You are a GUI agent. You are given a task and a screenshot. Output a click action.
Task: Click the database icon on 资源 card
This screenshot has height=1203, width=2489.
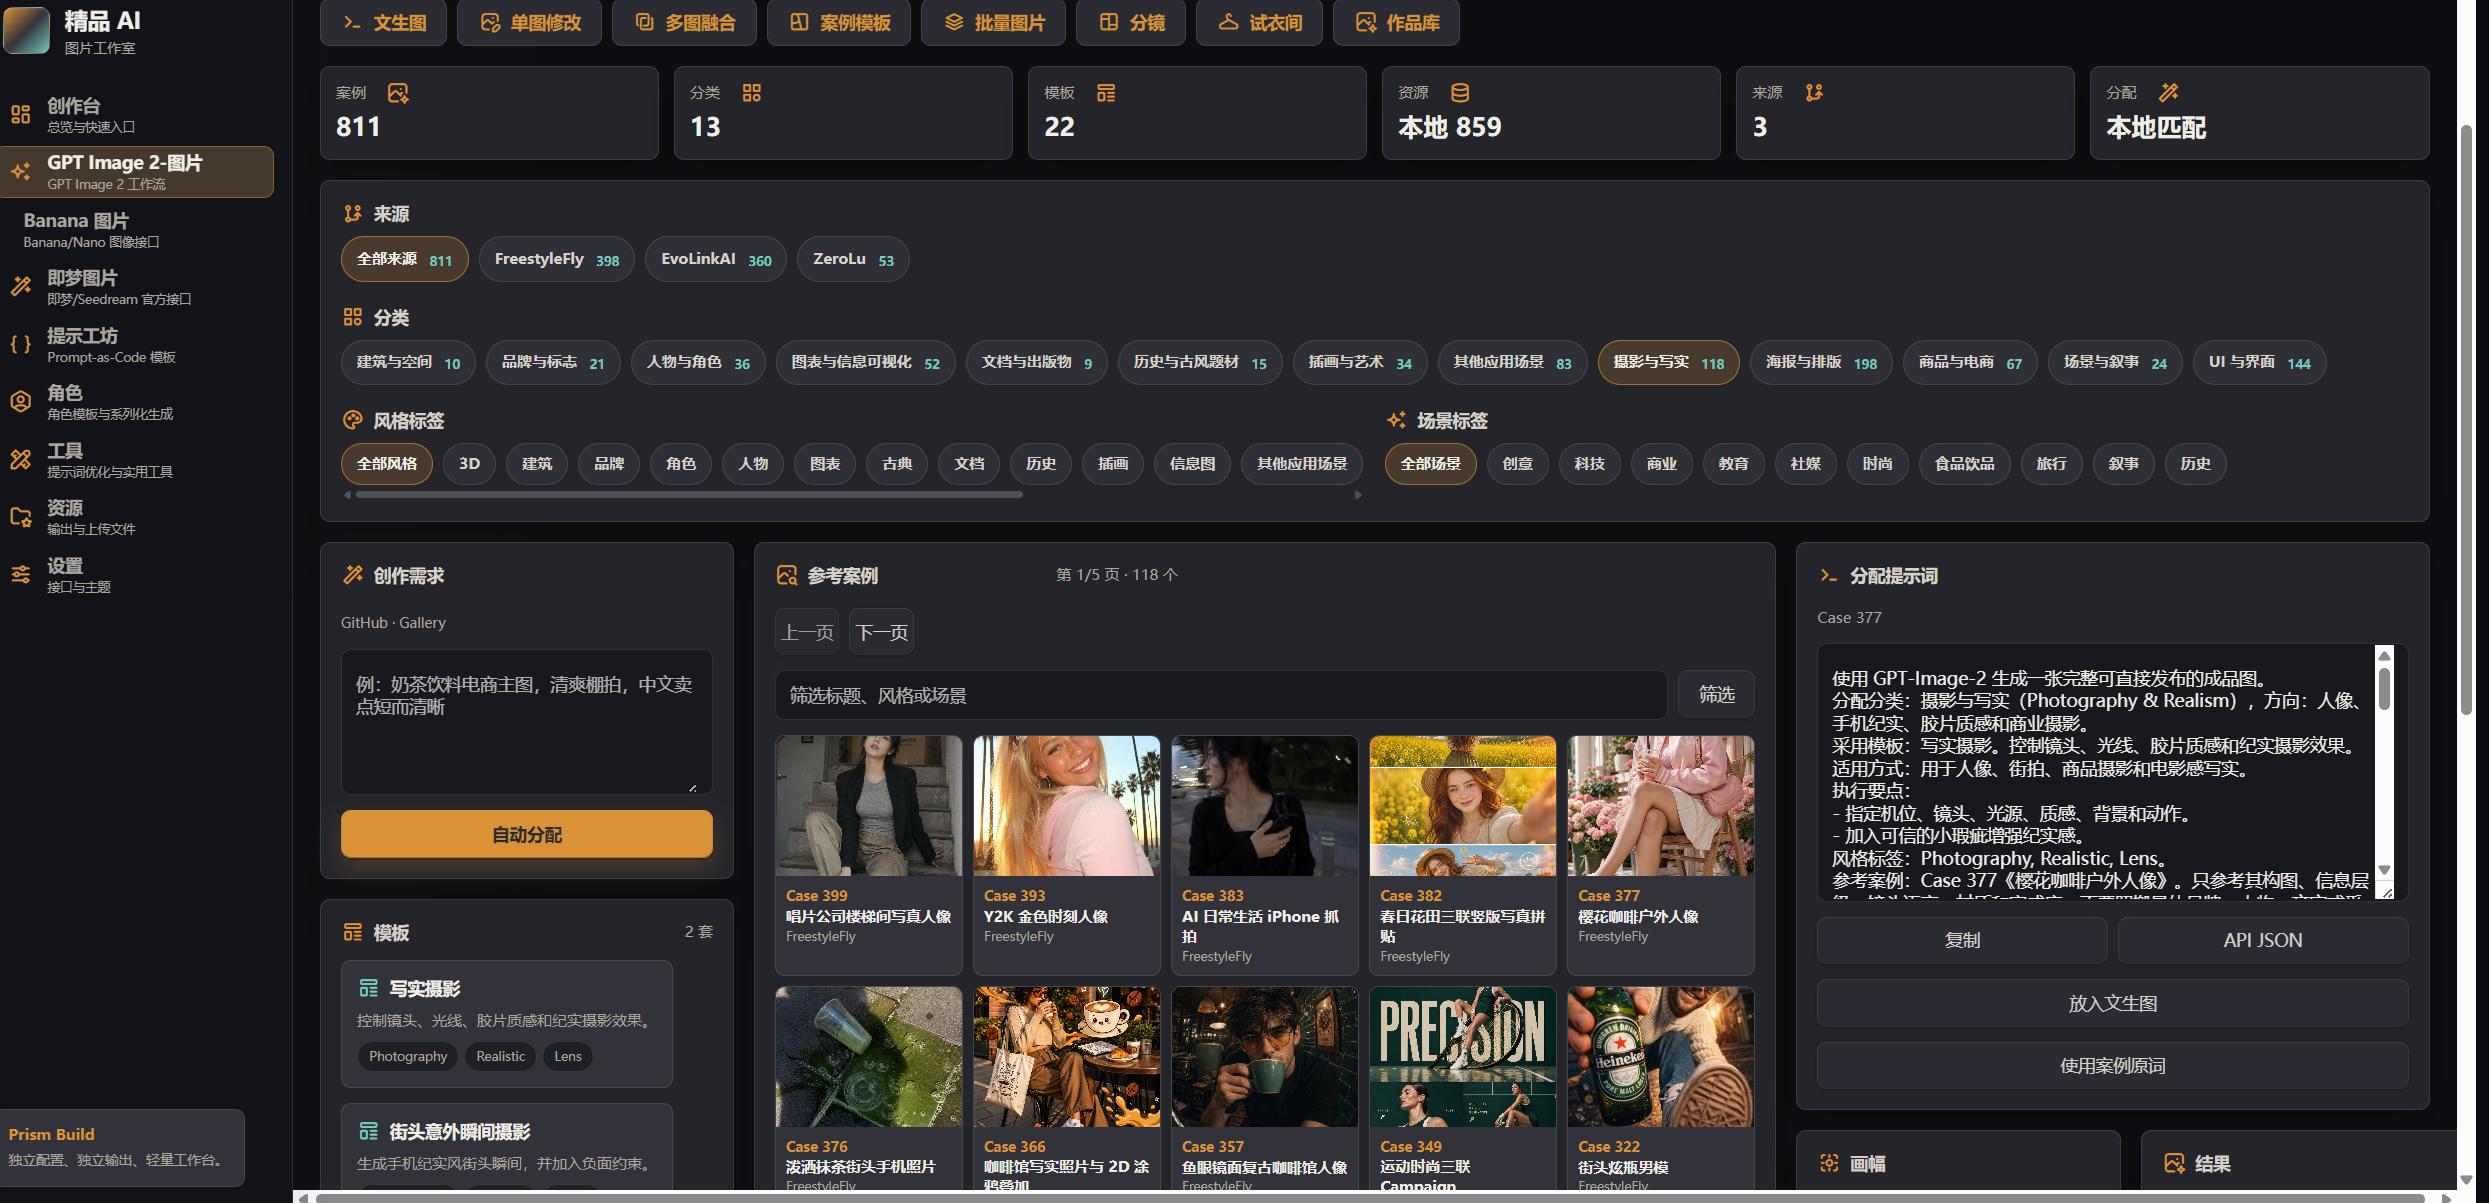point(1460,93)
